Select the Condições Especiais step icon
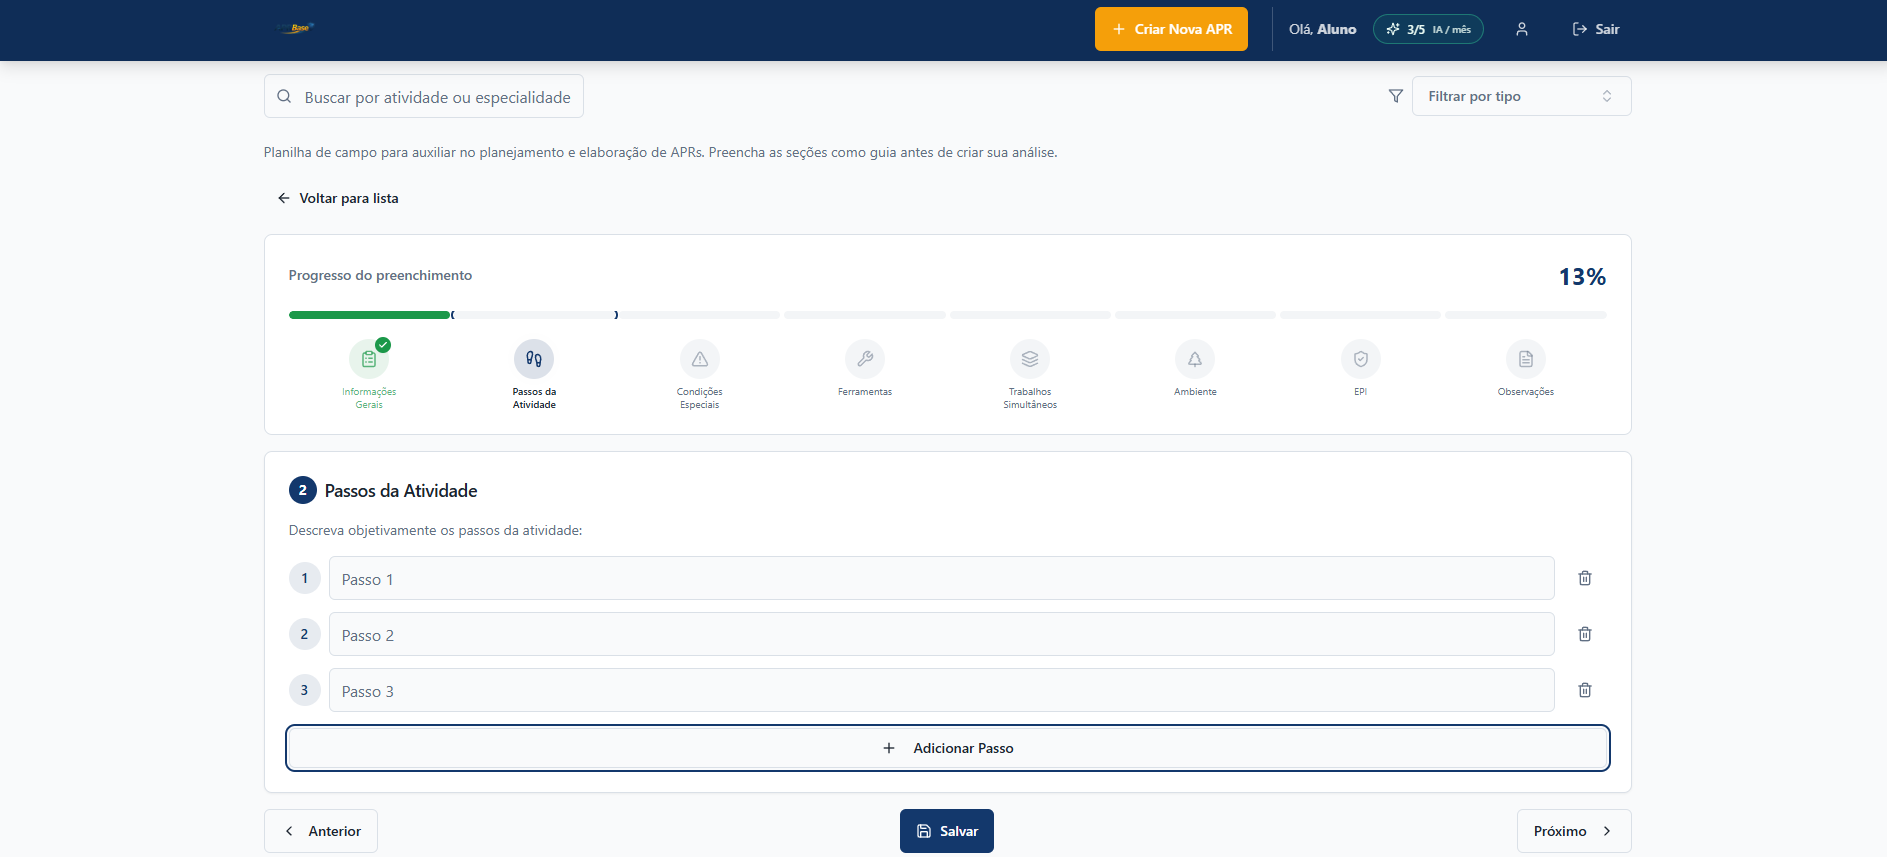Image resolution: width=1887 pixels, height=857 pixels. coord(700,359)
